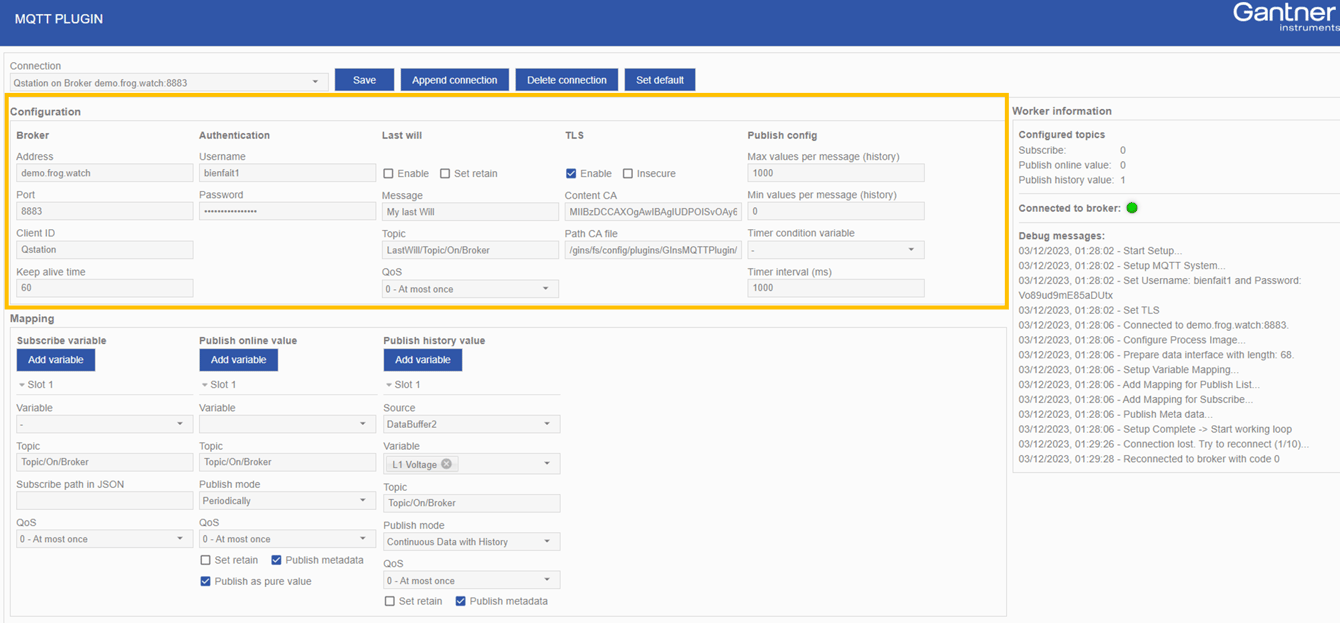Check the Insecure TLS option

pos(628,172)
